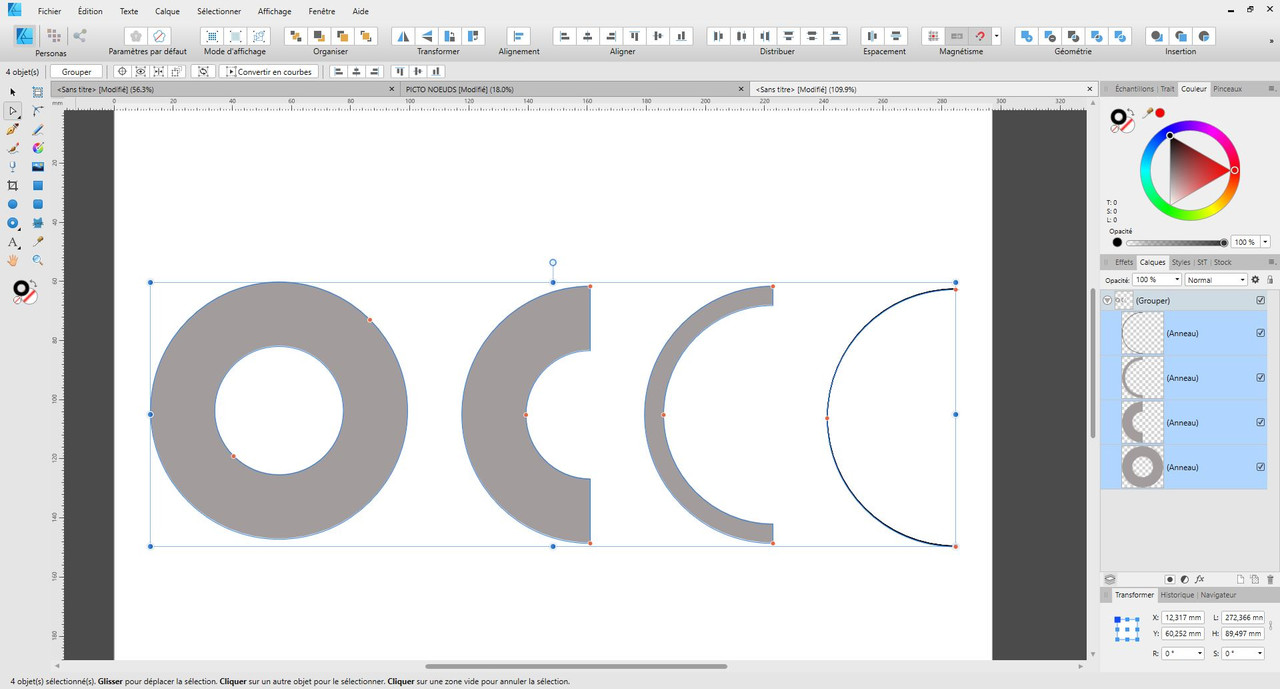The image size is (1280, 689).
Task: Apply geometry Intersect operation
Action: pyautogui.click(x=1073, y=36)
